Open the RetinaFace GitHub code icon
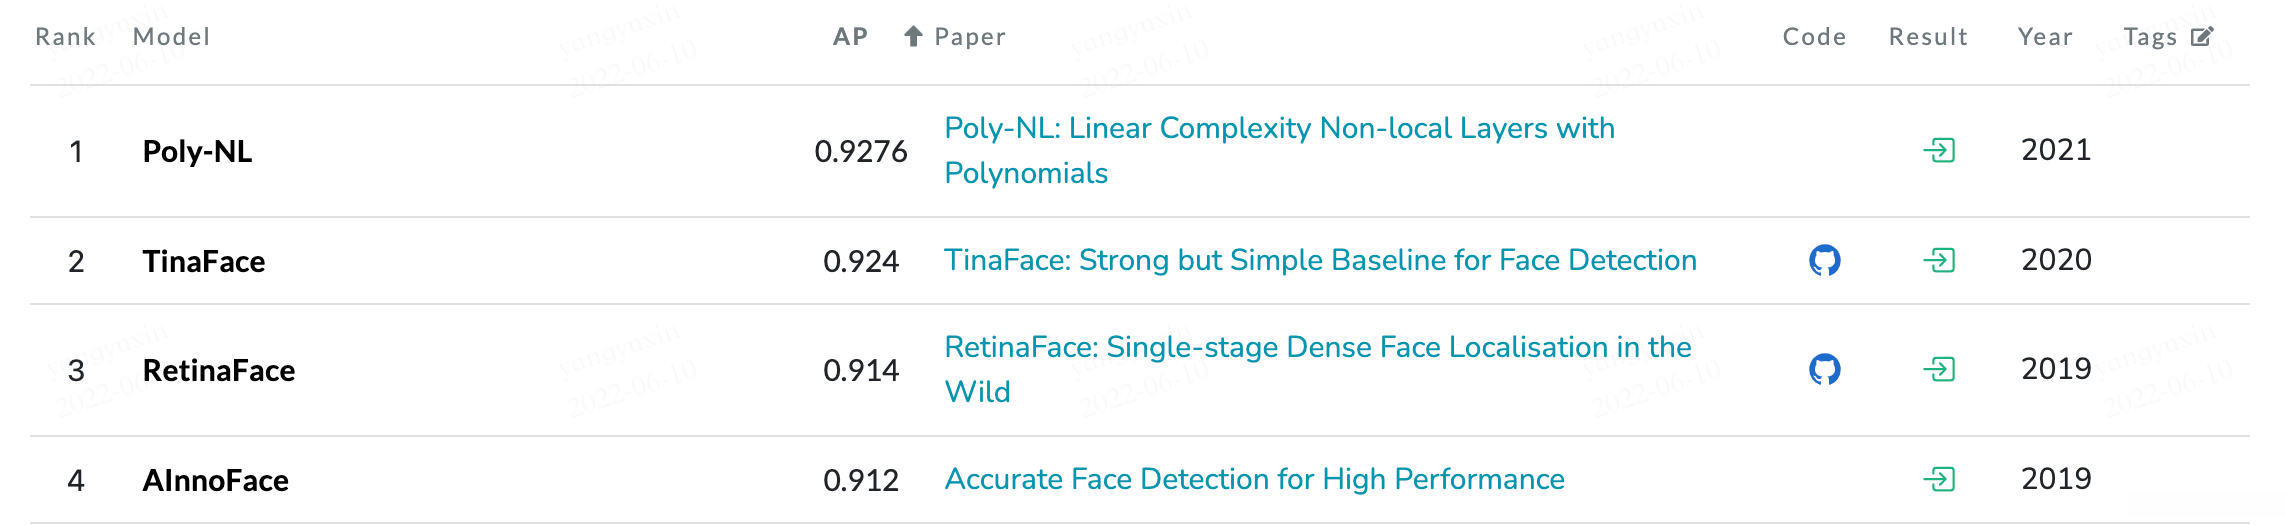 point(1824,370)
